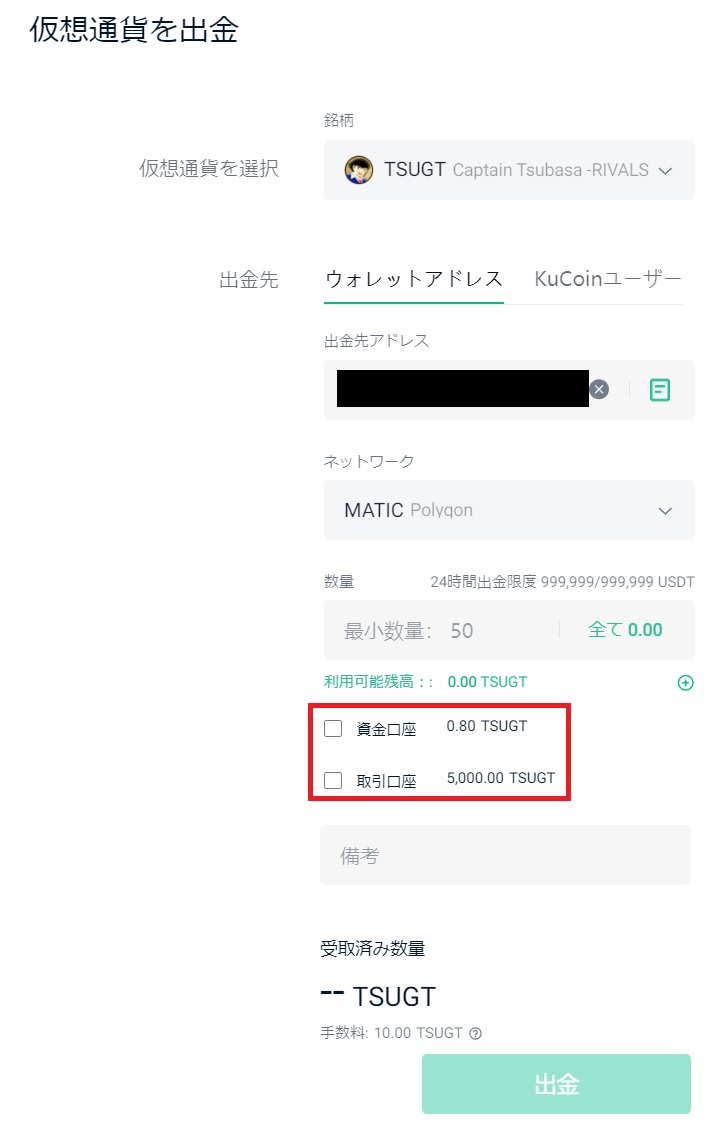Image resolution: width=725 pixels, height=1136 pixels.
Task: Click the 資金口座 account label text
Action: 387,729
